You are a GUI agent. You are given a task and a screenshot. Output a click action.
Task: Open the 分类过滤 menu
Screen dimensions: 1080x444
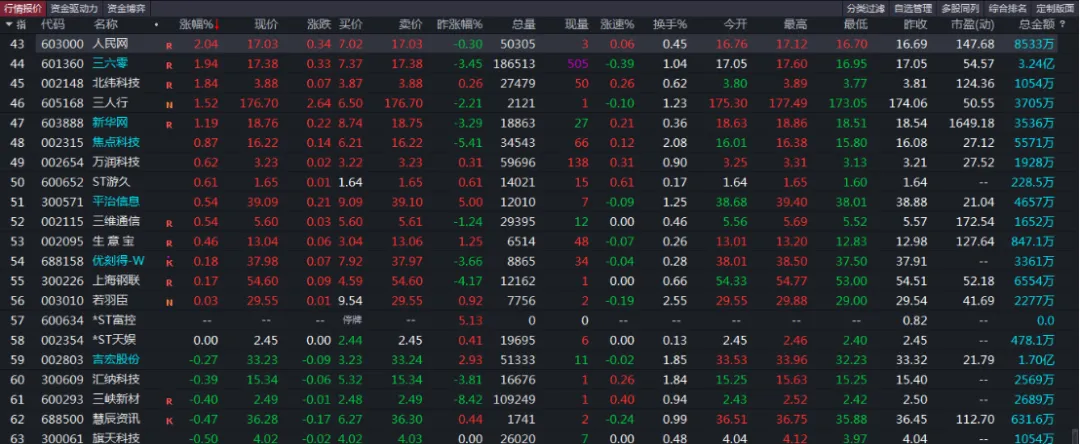[866, 8]
